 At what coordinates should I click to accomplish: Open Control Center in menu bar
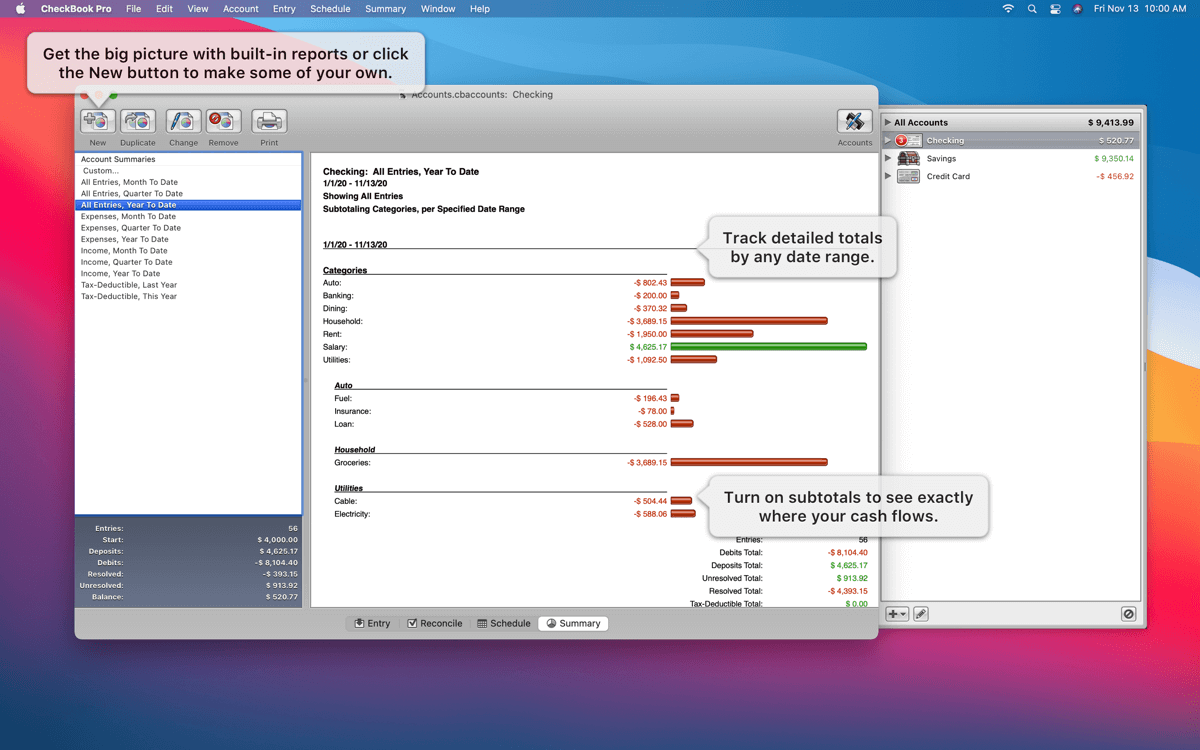(1055, 9)
